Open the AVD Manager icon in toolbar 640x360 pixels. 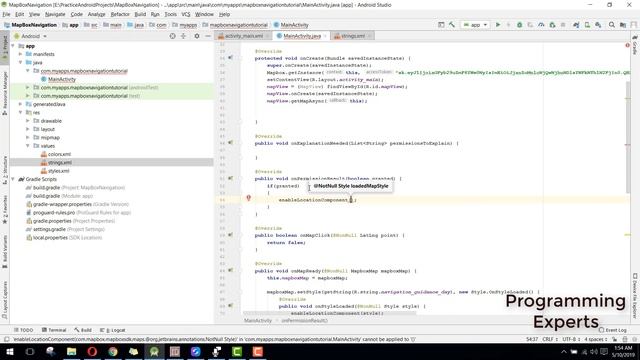[x=587, y=25]
